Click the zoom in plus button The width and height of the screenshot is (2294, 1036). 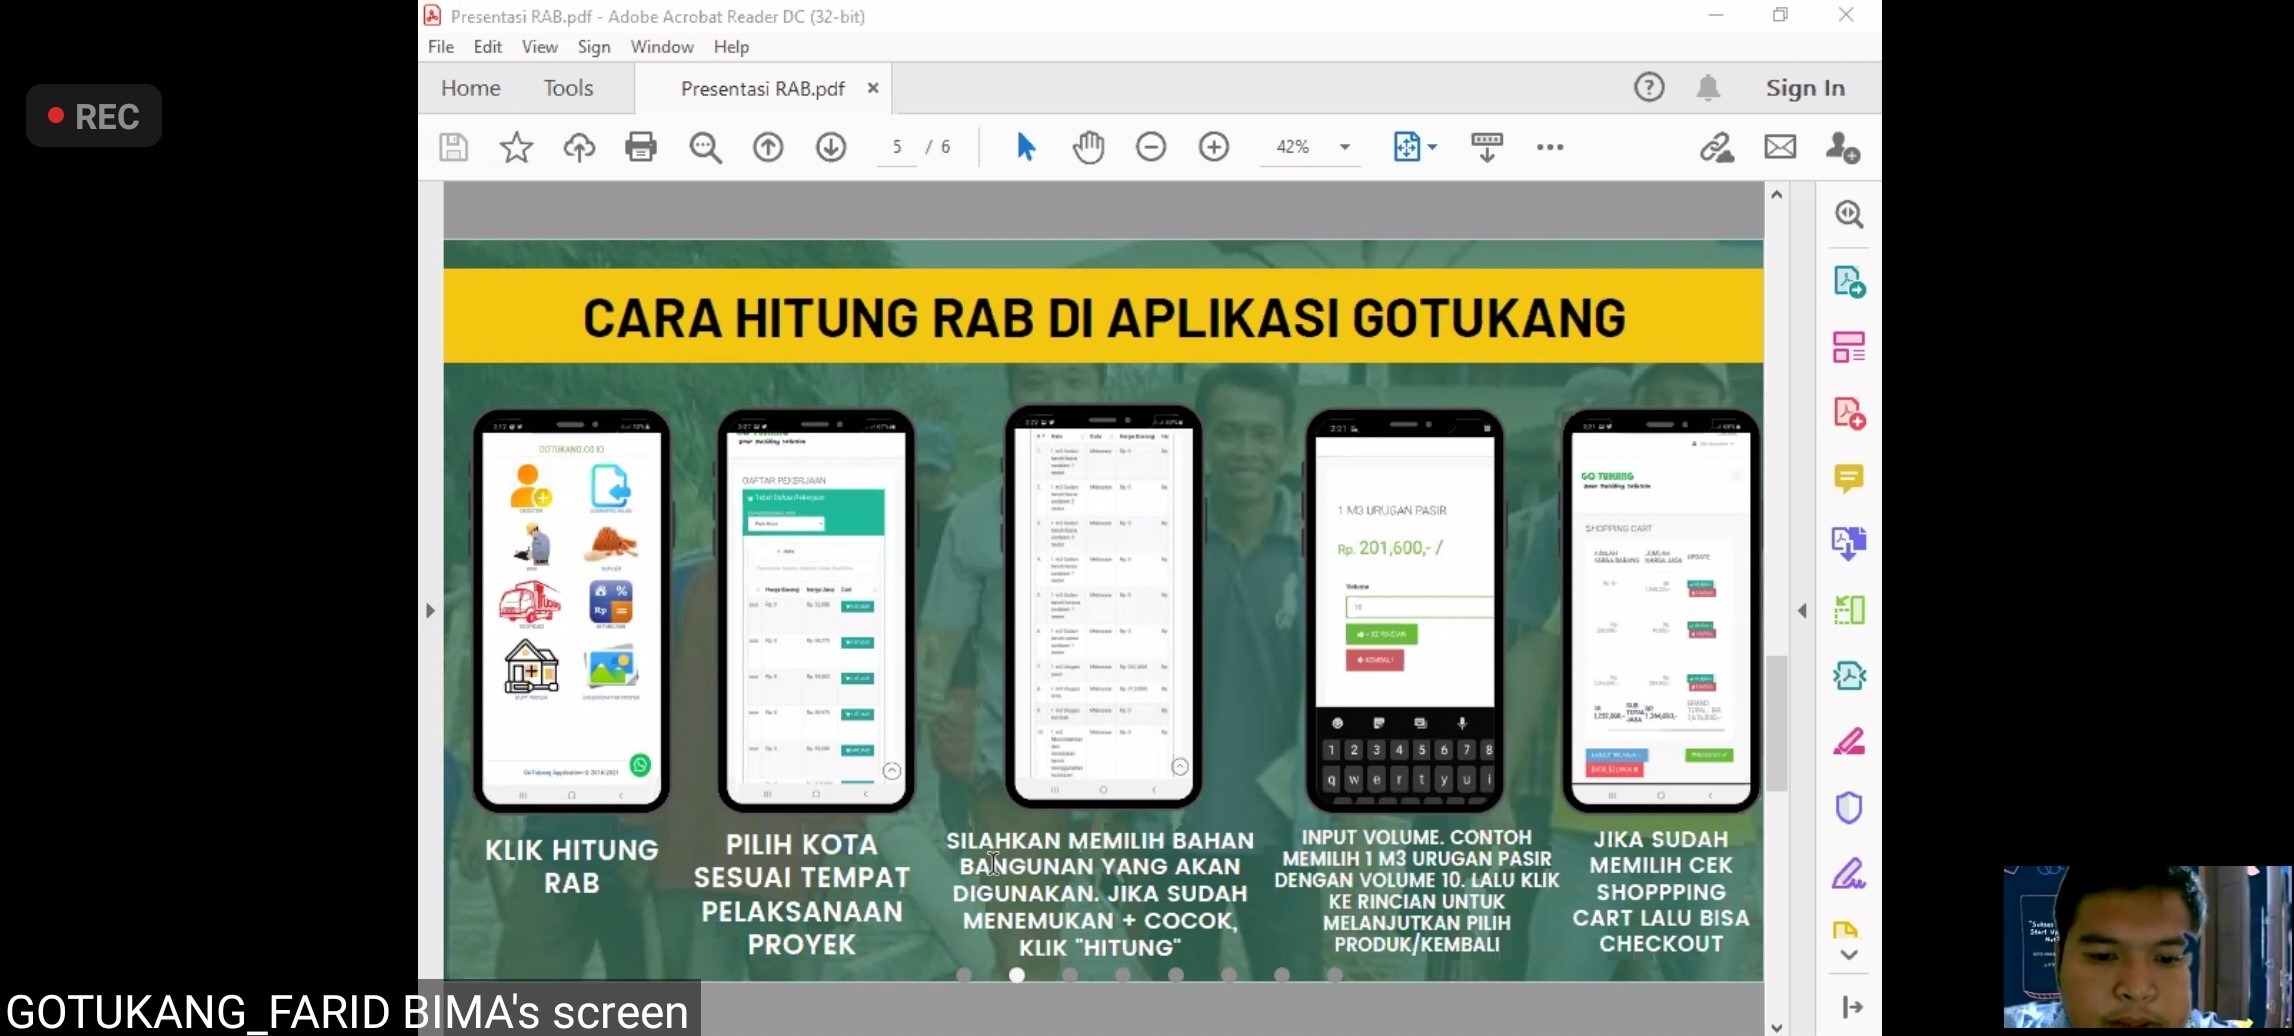click(x=1213, y=147)
